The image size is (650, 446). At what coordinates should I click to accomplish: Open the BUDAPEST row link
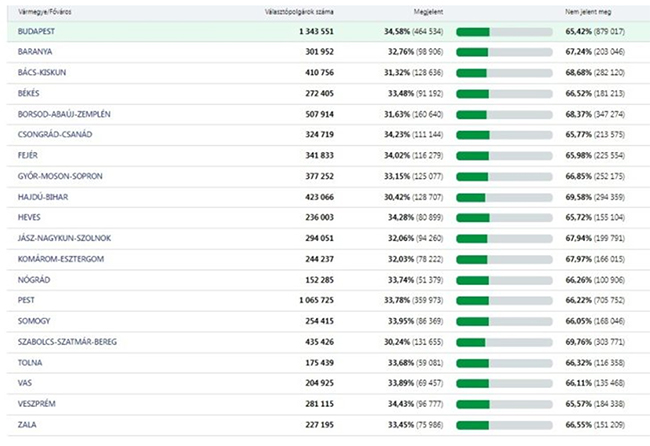(x=36, y=32)
